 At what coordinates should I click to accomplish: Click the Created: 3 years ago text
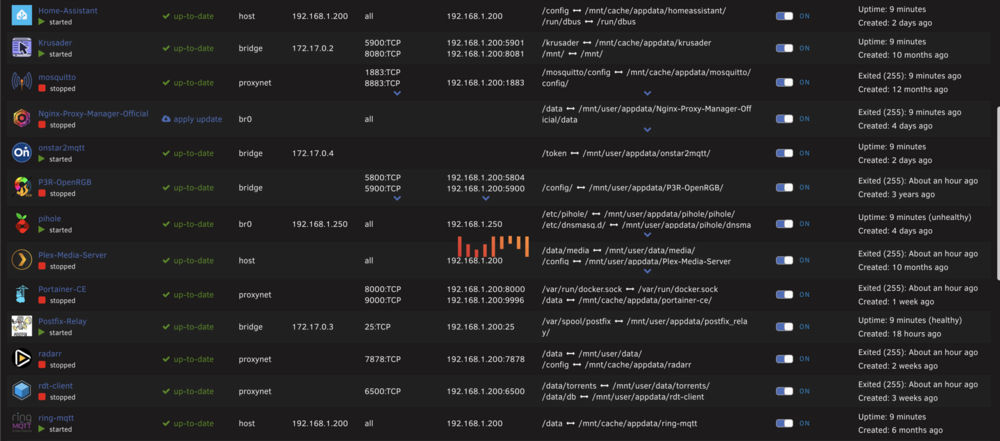click(896, 194)
